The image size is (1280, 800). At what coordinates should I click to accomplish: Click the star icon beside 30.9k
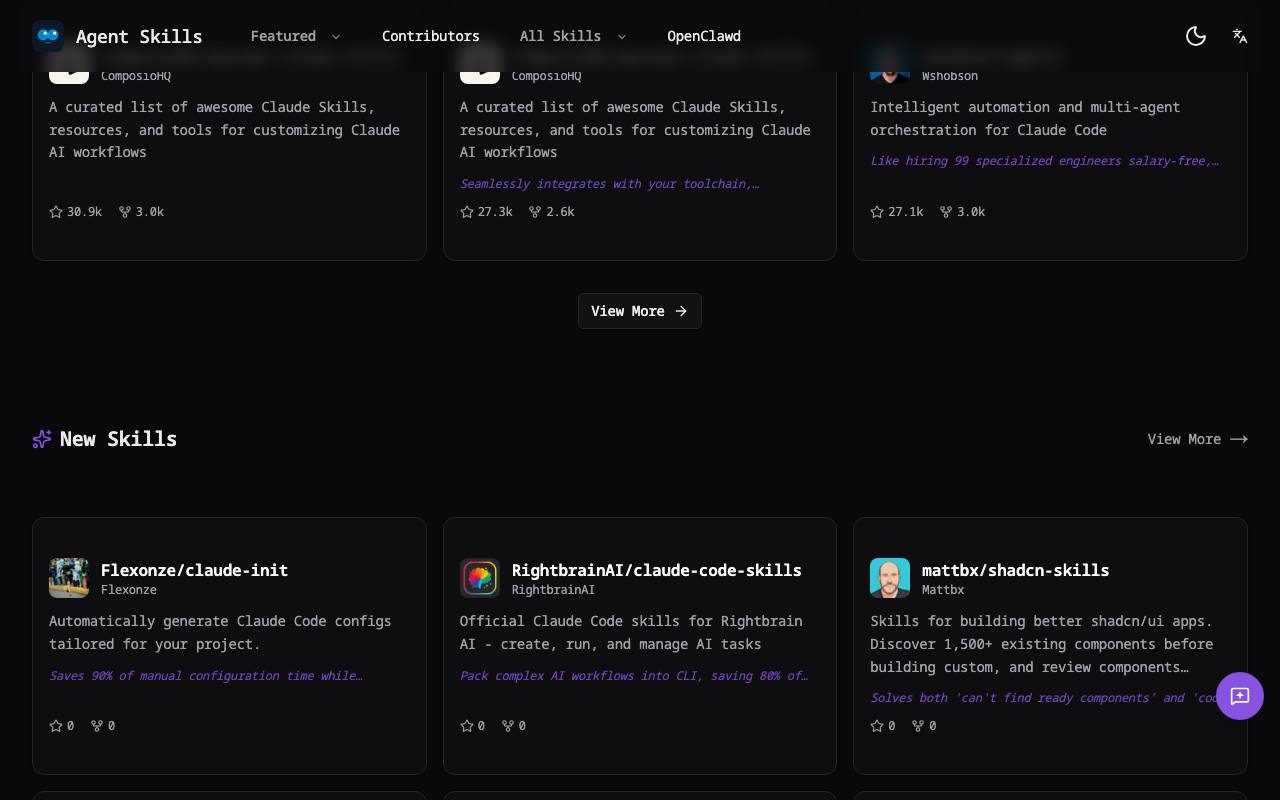56,212
